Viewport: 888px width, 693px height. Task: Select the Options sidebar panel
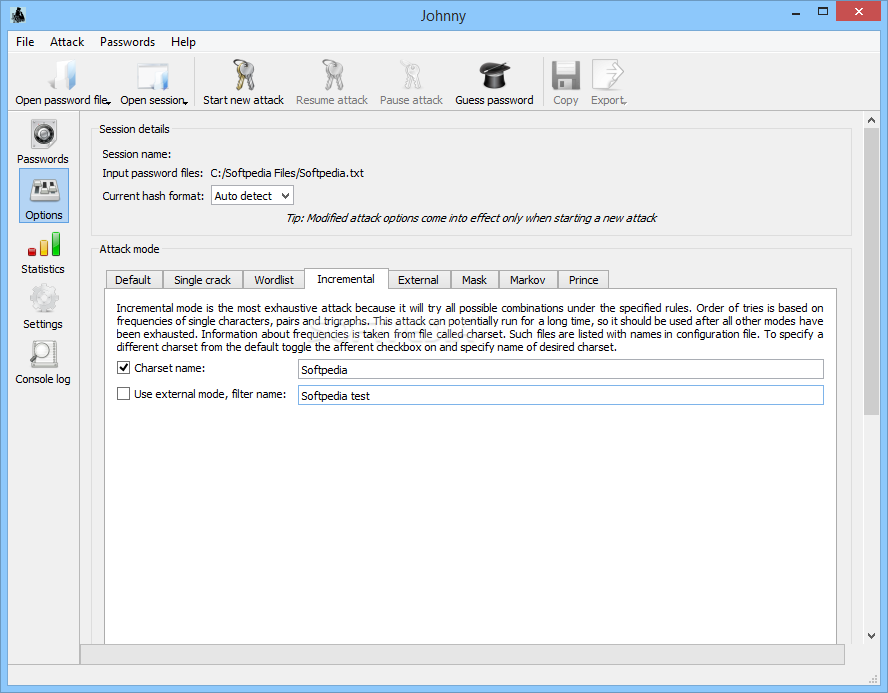pyautogui.click(x=44, y=196)
